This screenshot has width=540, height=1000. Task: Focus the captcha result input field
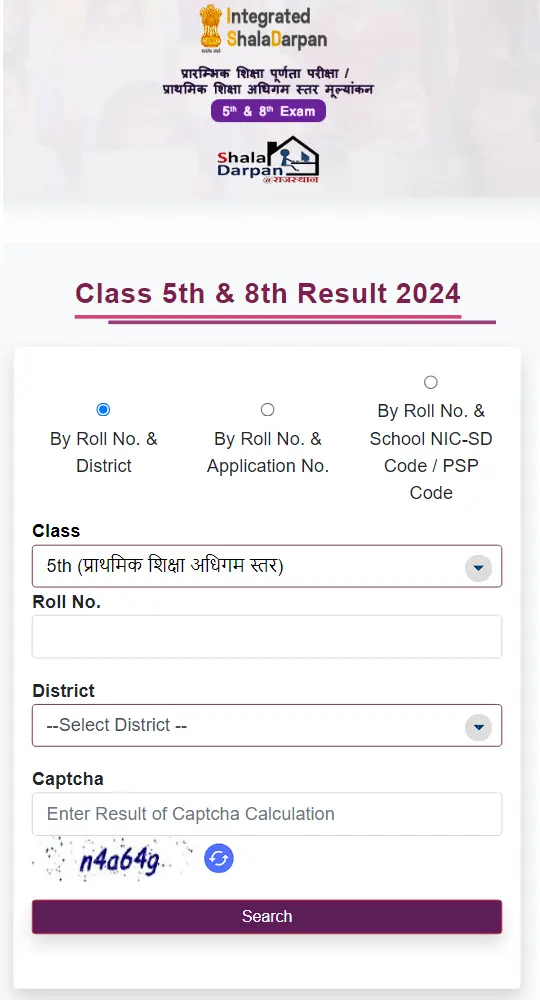pos(267,814)
